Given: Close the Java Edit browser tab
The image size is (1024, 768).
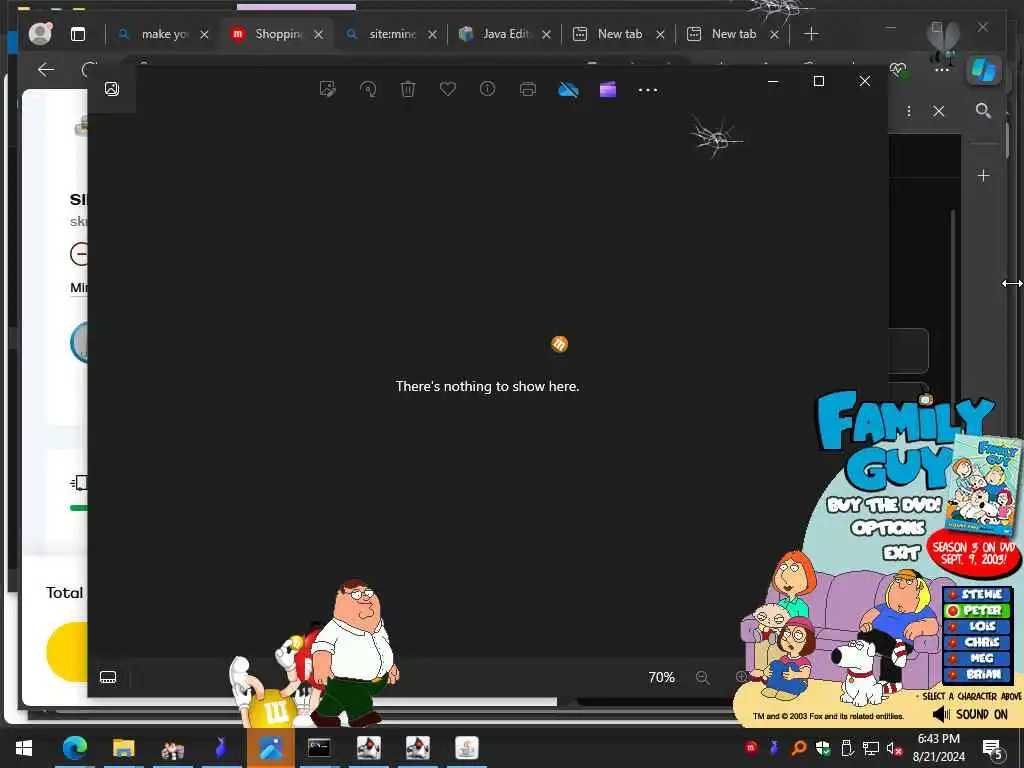Looking at the screenshot, I should coord(546,35).
